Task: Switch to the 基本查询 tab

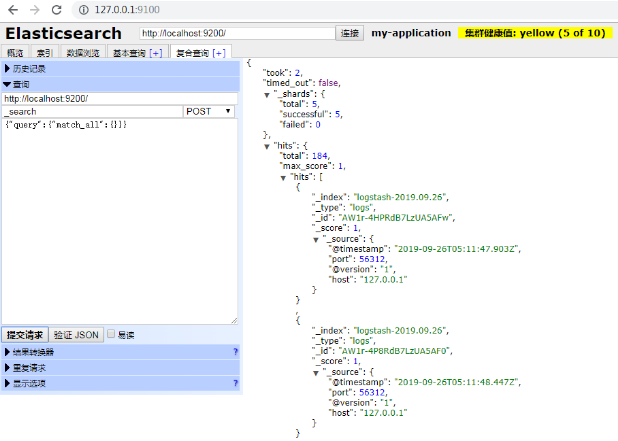Action: [x=129, y=53]
